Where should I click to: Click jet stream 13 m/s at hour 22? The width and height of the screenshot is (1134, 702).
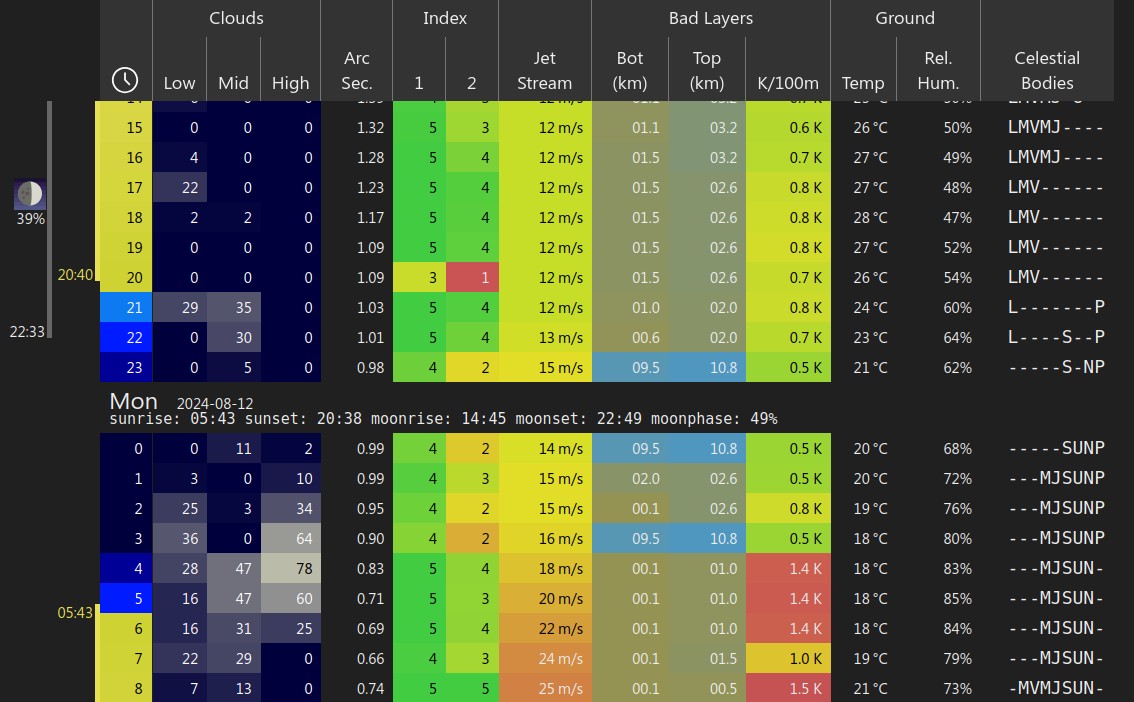(545, 338)
